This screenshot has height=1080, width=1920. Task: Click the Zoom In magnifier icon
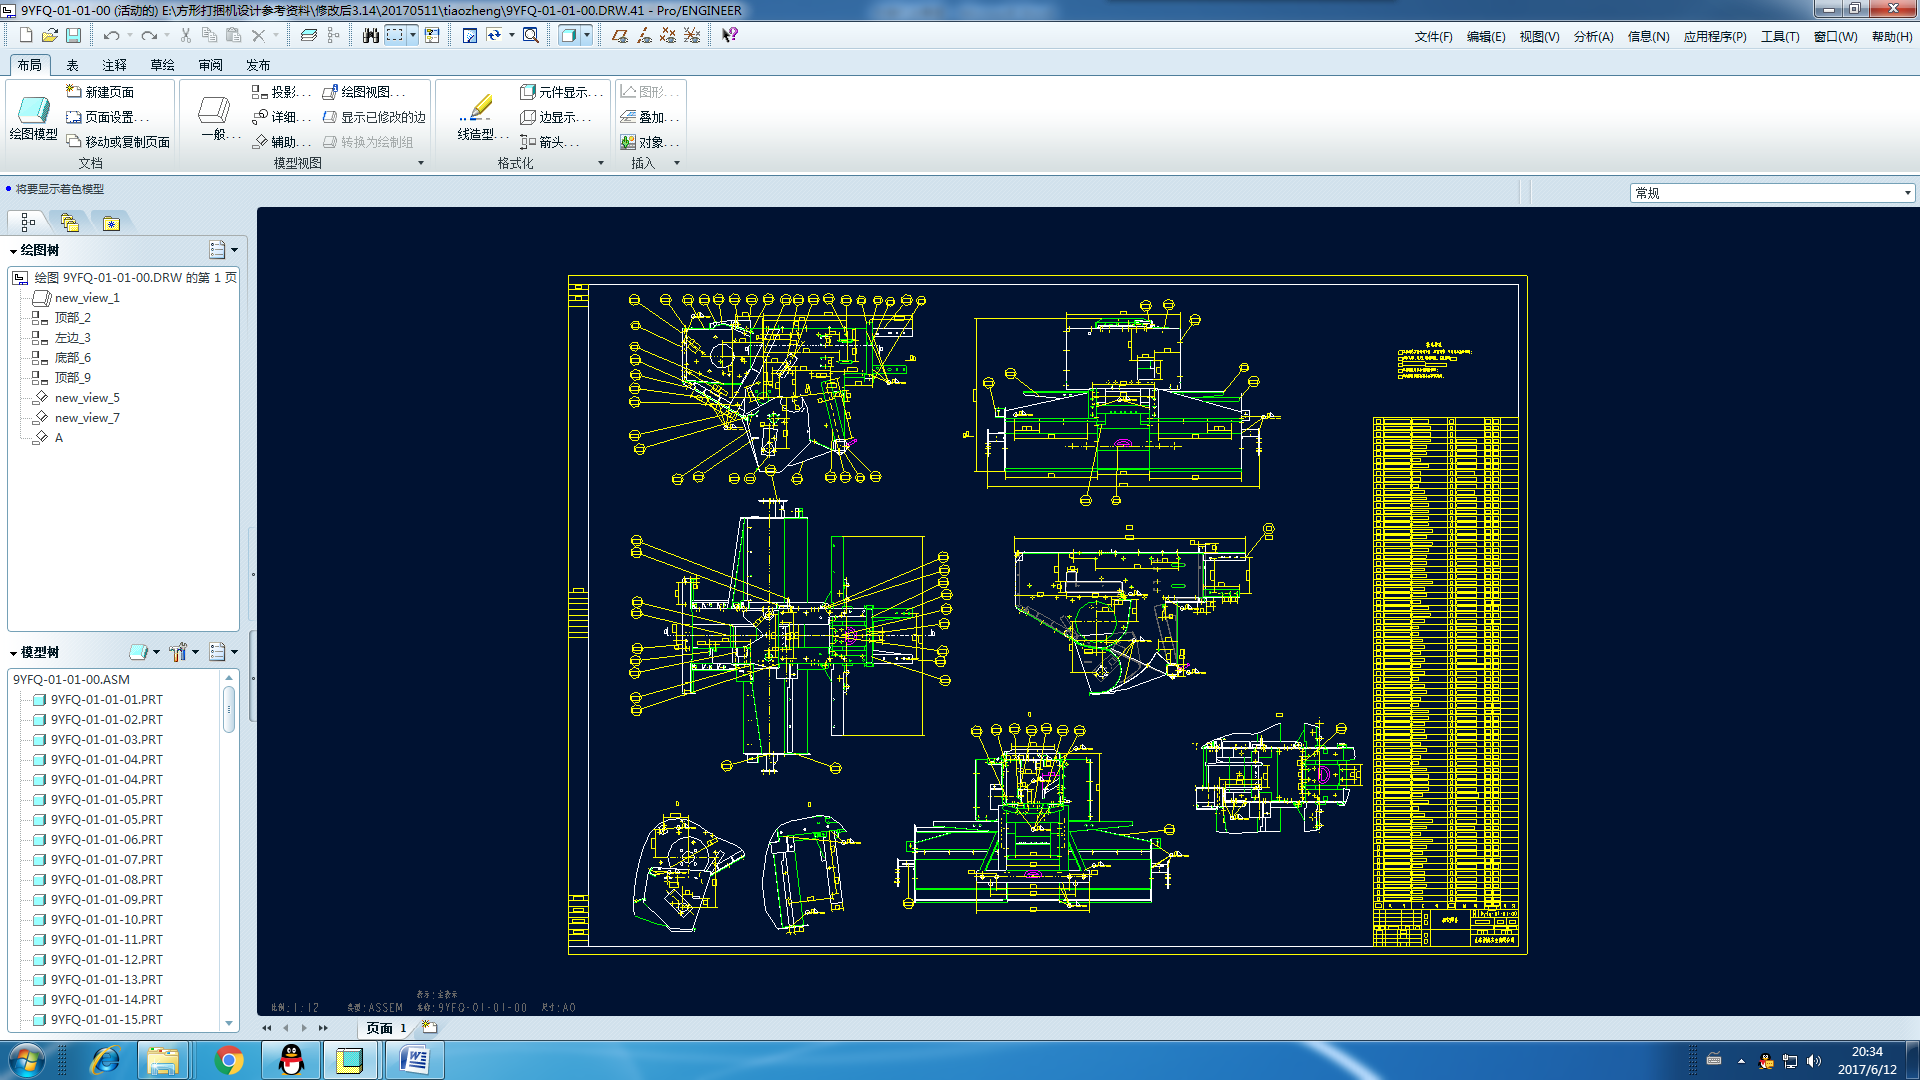[x=531, y=35]
